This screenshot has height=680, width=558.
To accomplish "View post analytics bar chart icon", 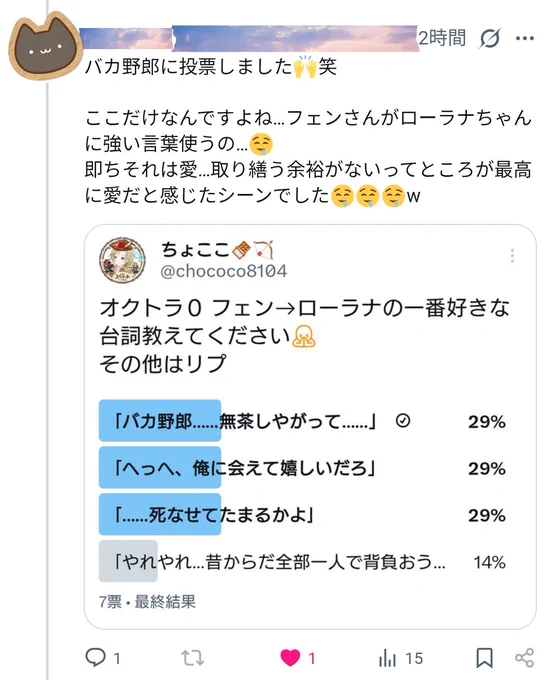I will tap(387, 658).
